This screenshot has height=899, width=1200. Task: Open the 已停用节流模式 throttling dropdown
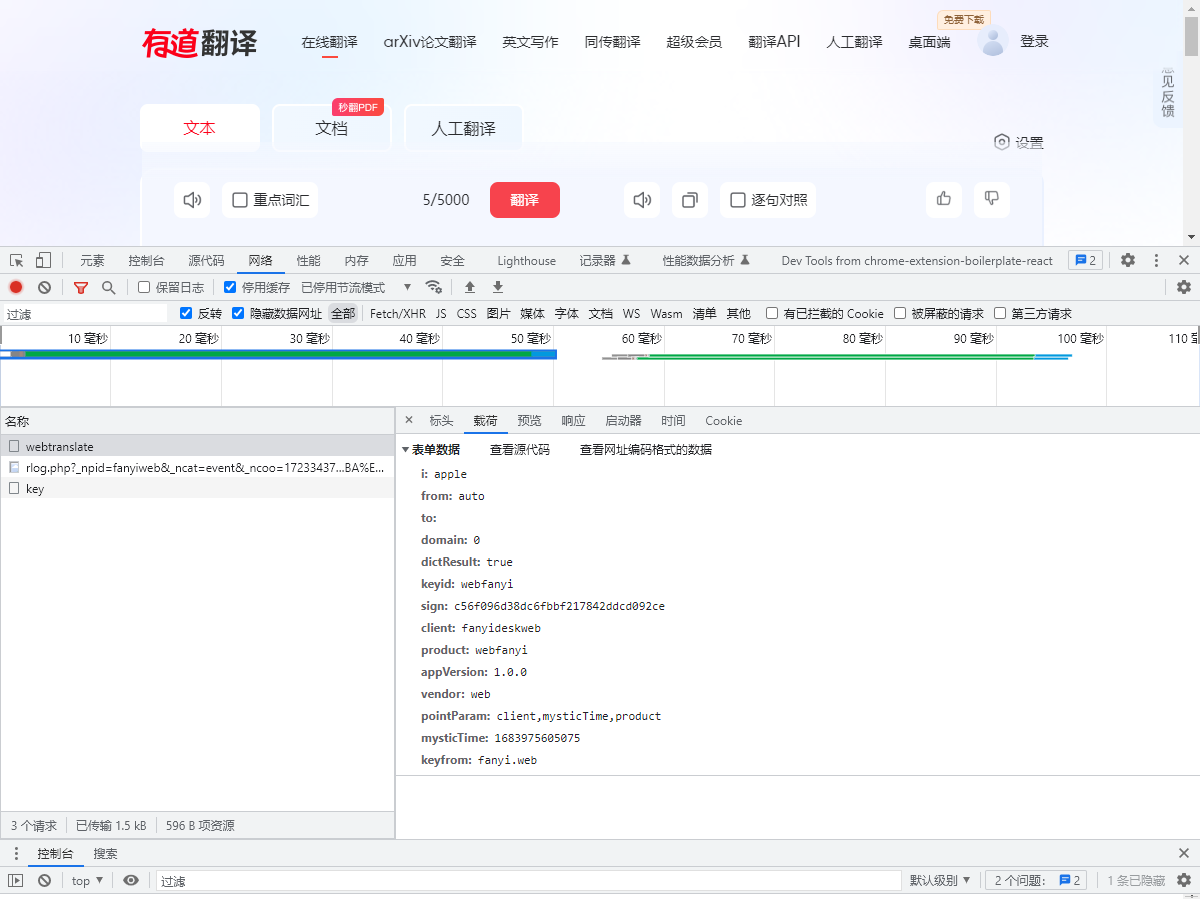[x=356, y=287]
